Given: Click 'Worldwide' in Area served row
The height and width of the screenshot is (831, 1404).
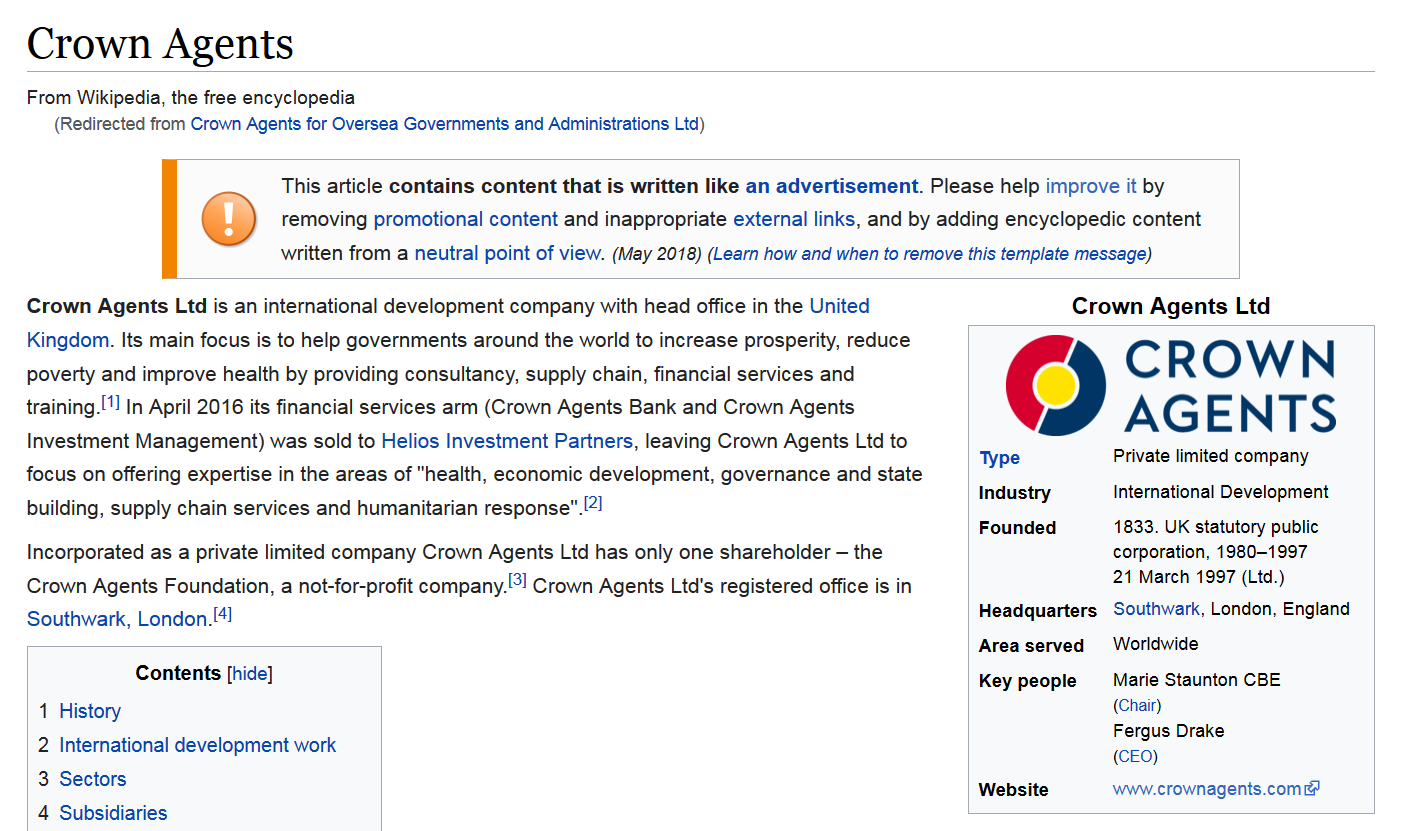Looking at the screenshot, I should click(1156, 644).
